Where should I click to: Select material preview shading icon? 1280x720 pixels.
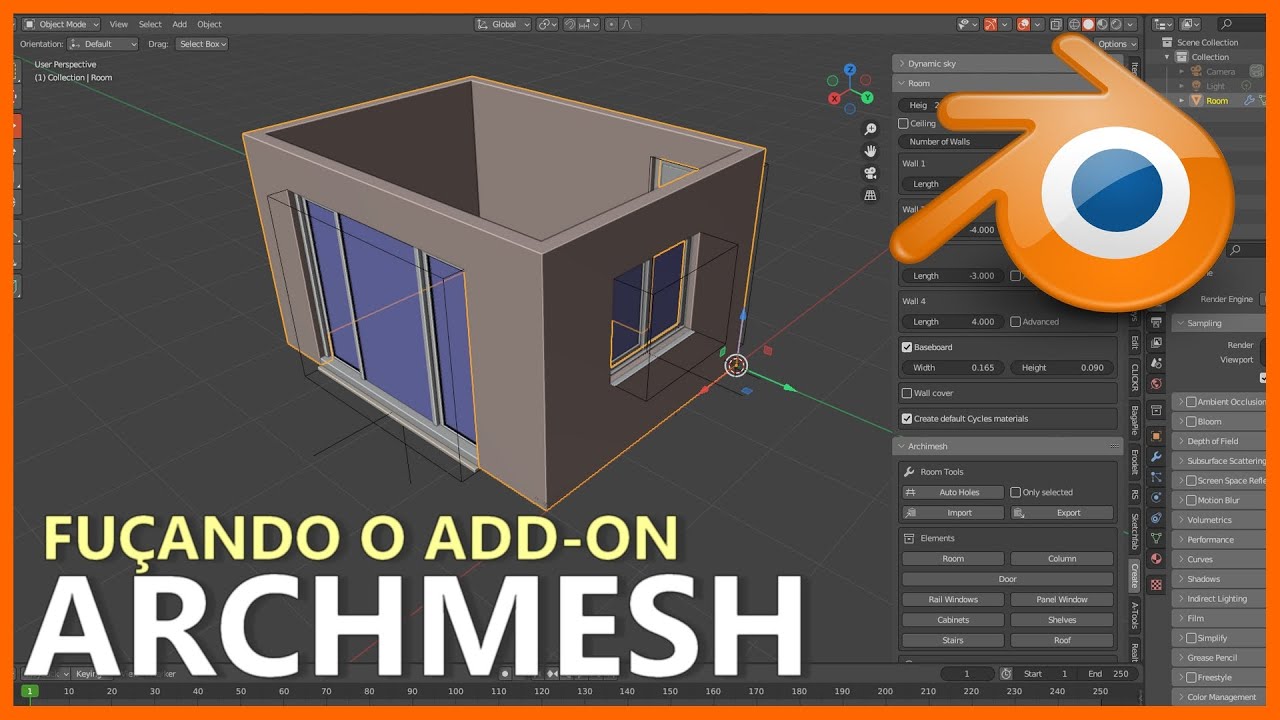click(1102, 24)
